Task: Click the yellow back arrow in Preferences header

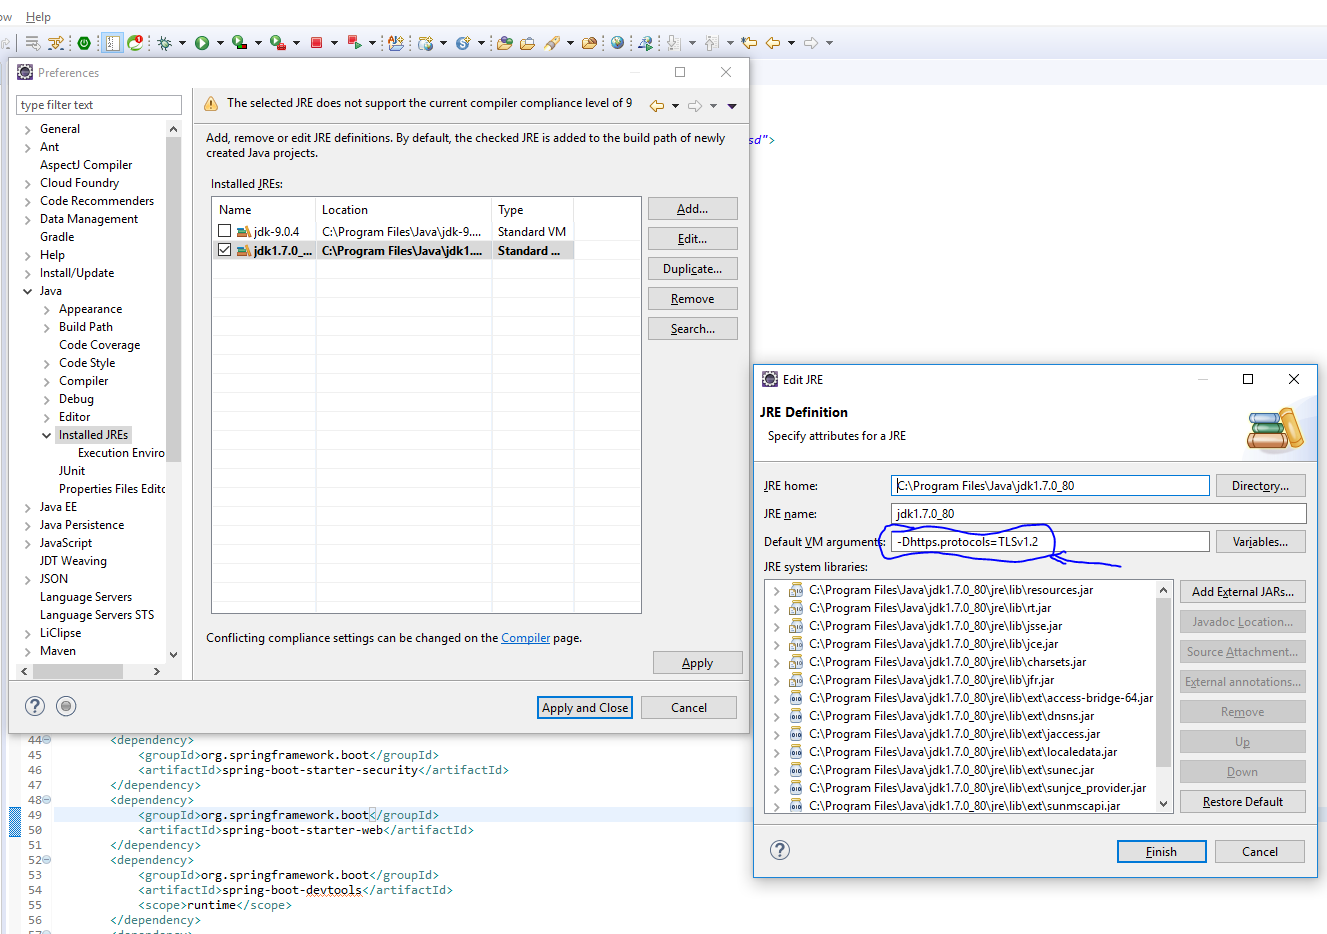Action: pyautogui.click(x=657, y=106)
